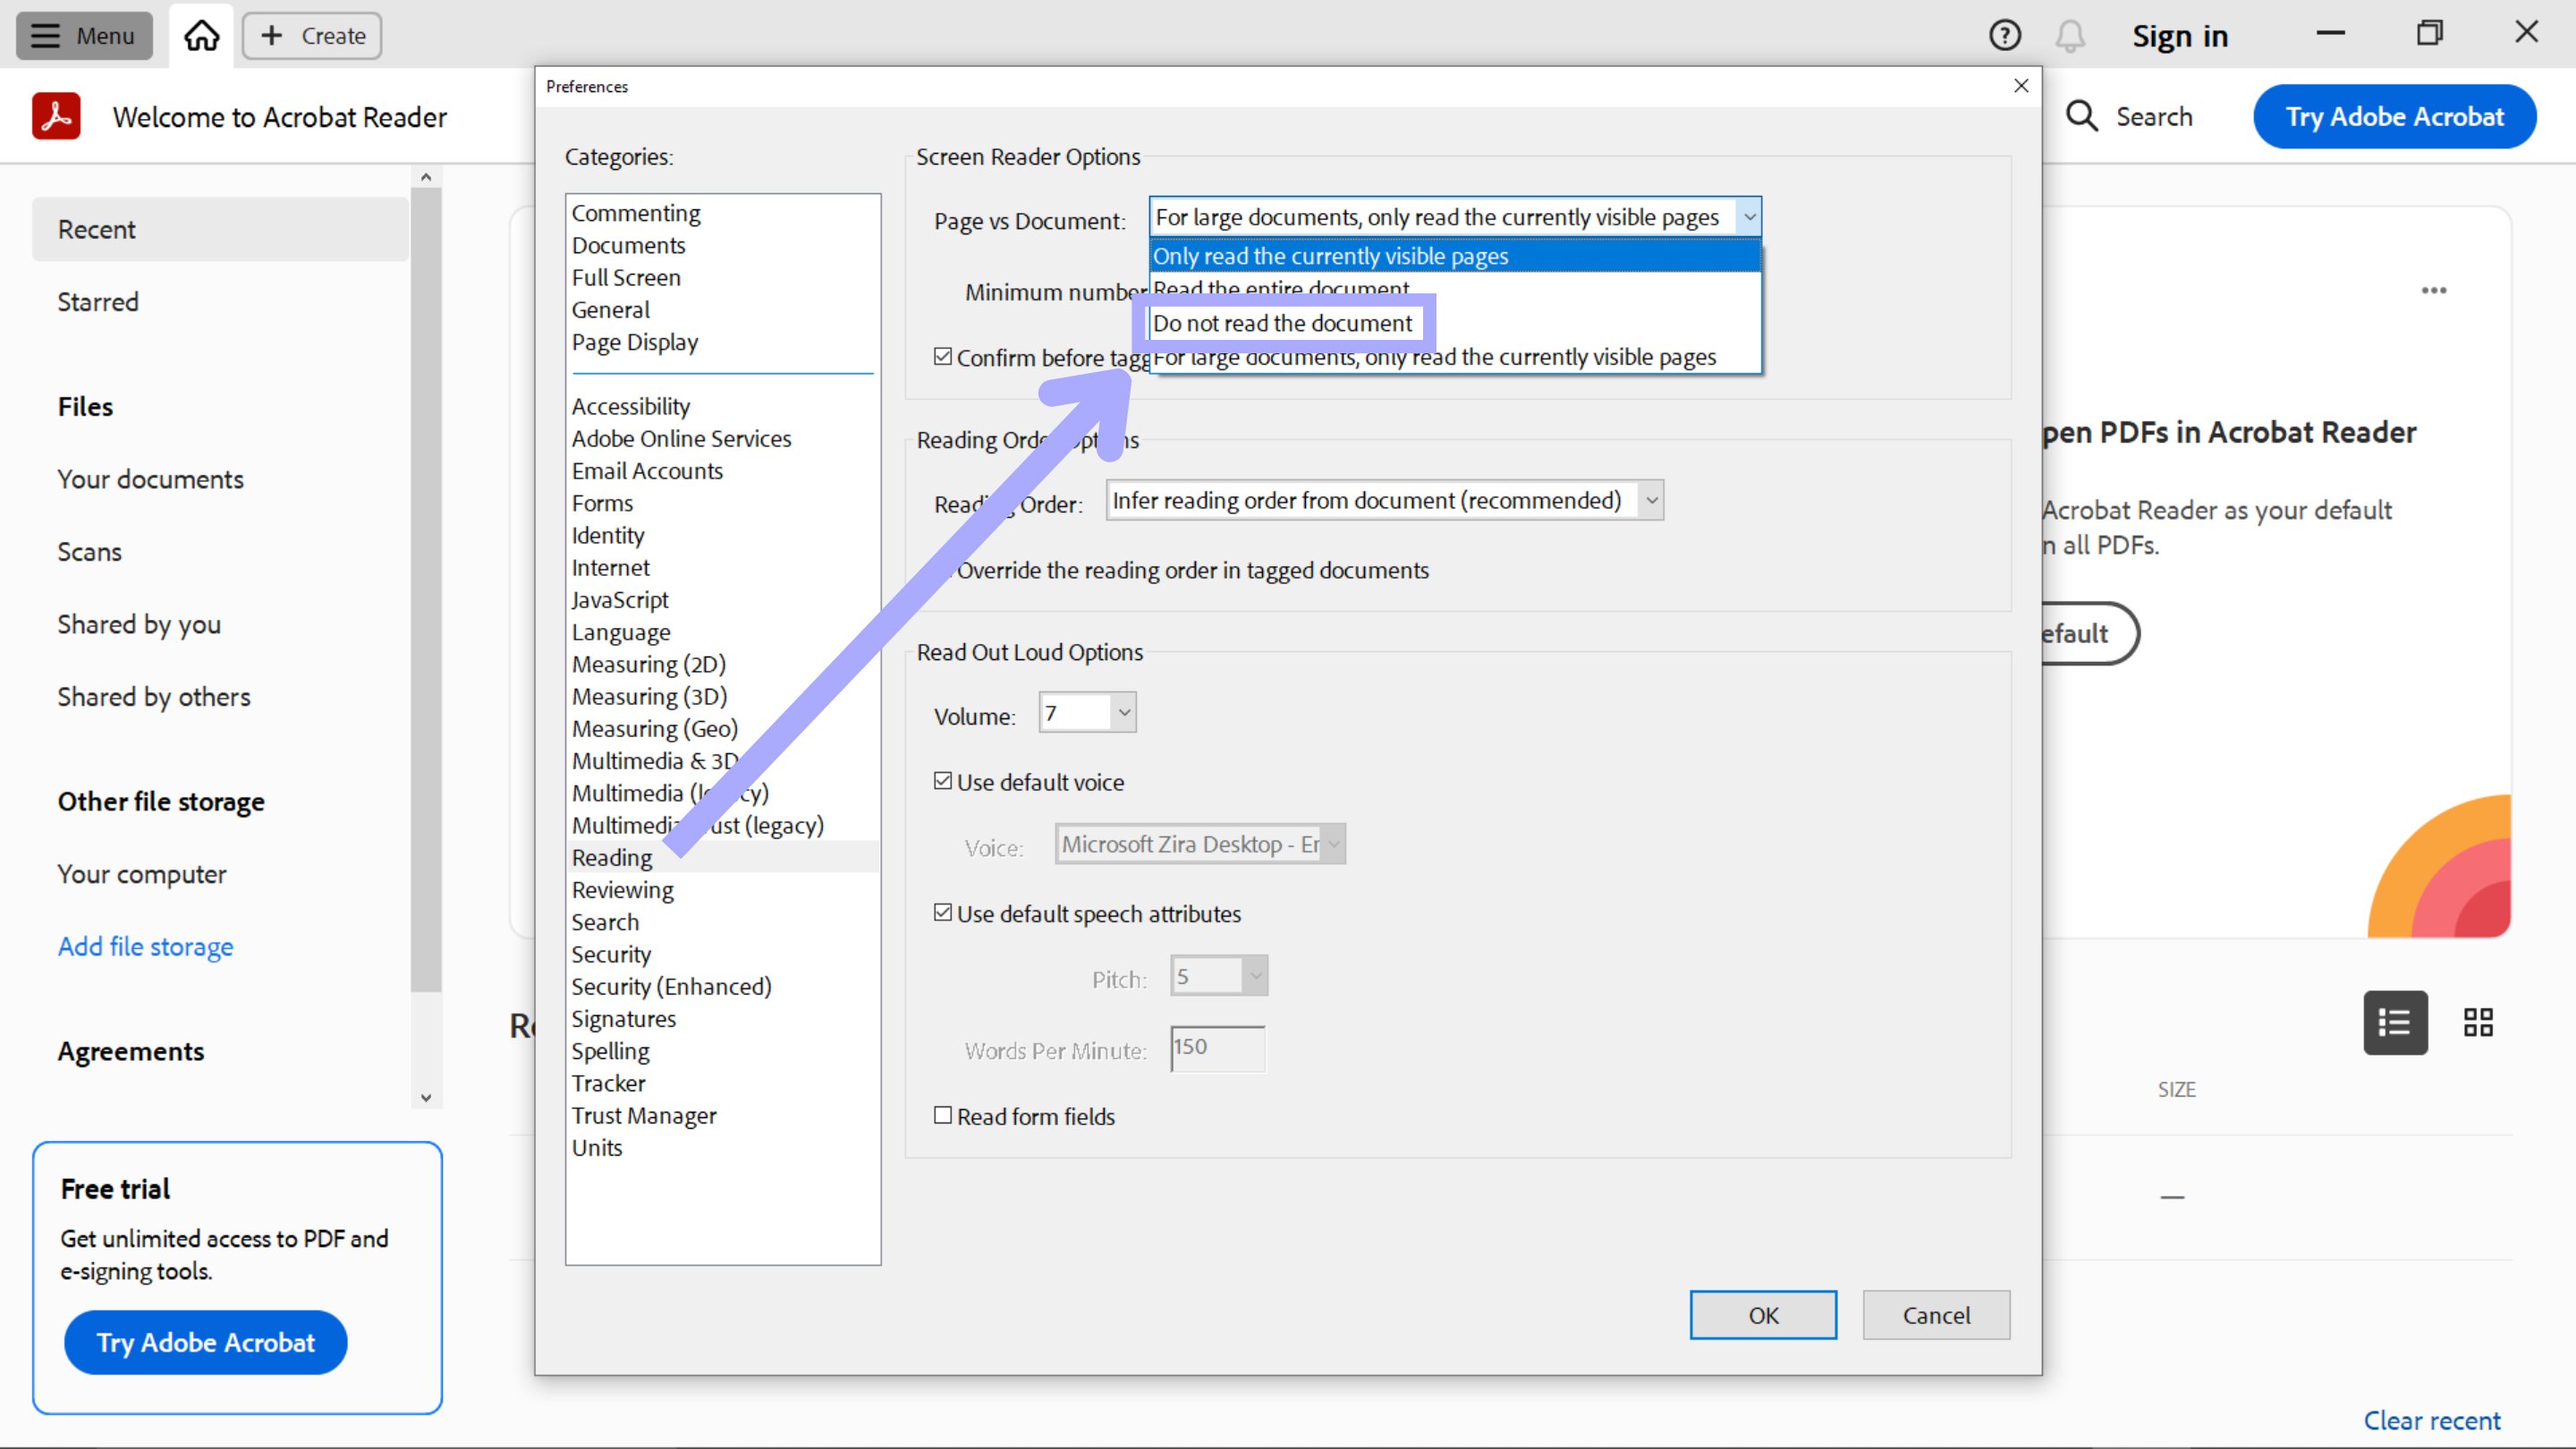
Task: Toggle Confirm before tagging documents checkbox
Action: click(943, 356)
